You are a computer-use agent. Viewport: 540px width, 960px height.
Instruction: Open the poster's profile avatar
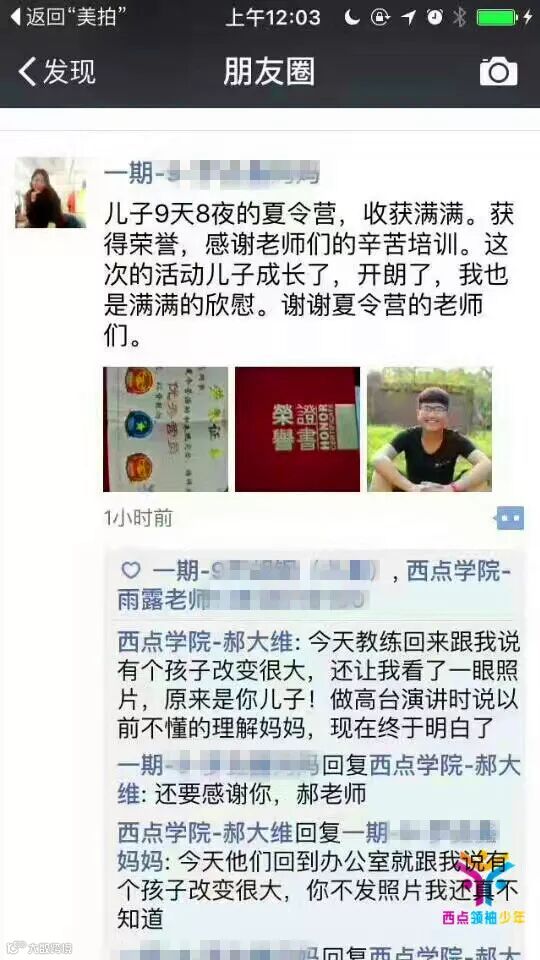tap(51, 192)
